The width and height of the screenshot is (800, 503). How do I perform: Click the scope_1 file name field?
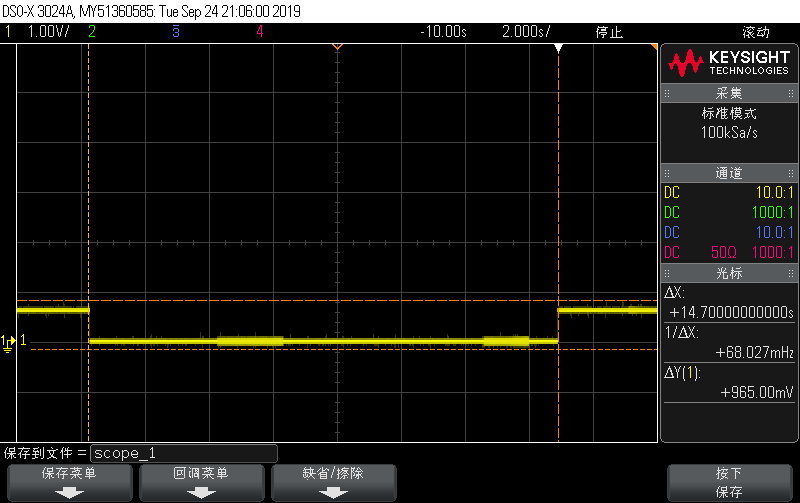point(184,453)
